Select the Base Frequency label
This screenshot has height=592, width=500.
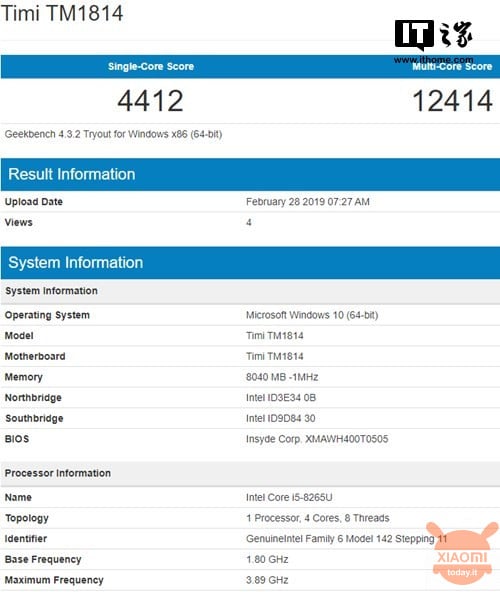click(x=43, y=560)
